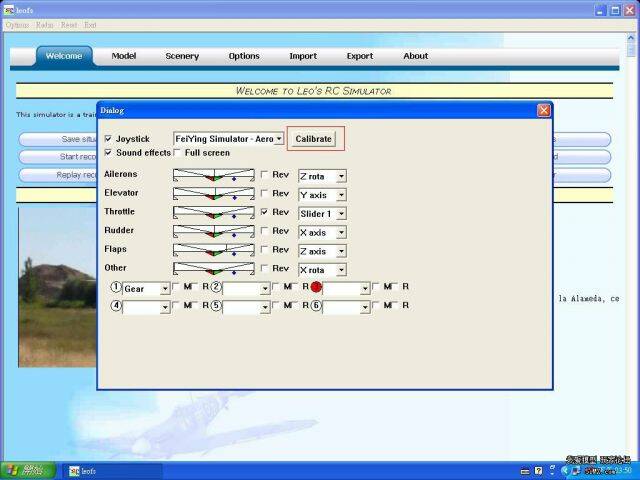Image resolution: width=640 pixels, height=480 pixels.
Task: Open Flaps axis dropdown showing Z axis
Action: (322, 251)
